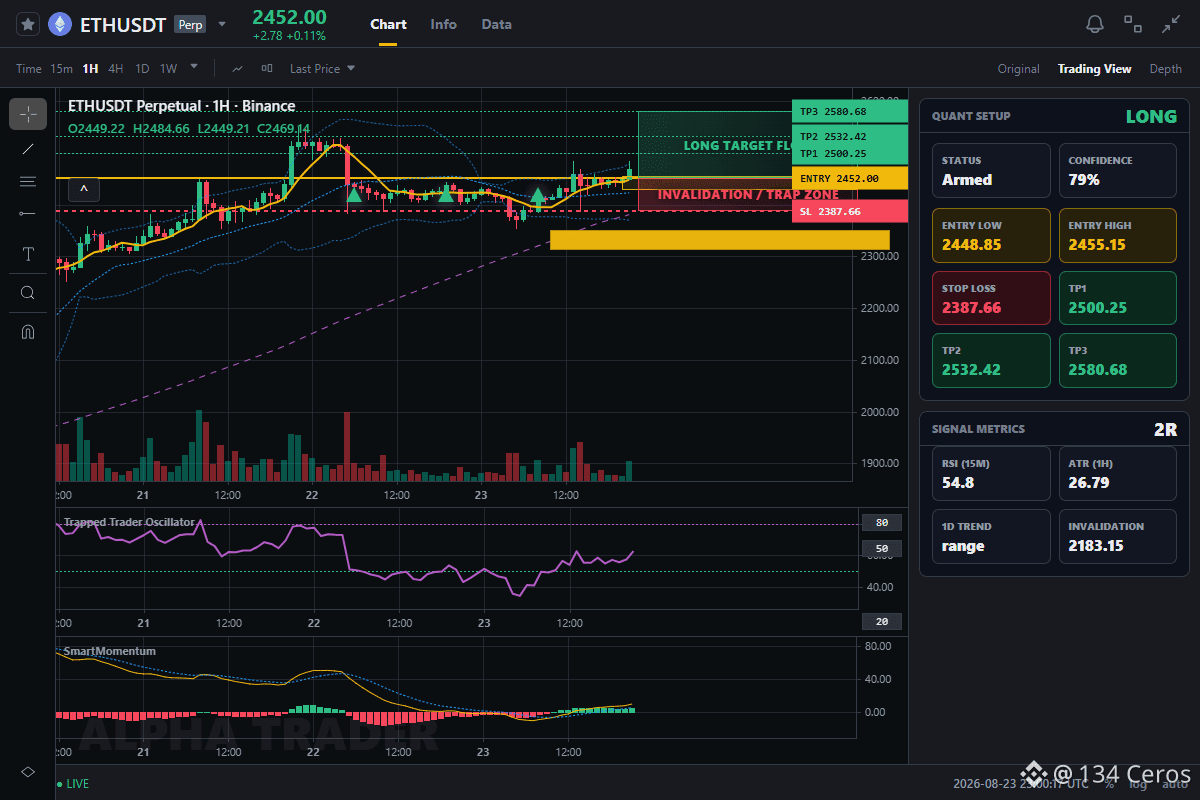Image resolution: width=1200 pixels, height=800 pixels.
Task: Click the Confidence 79% card
Action: 1117,171
